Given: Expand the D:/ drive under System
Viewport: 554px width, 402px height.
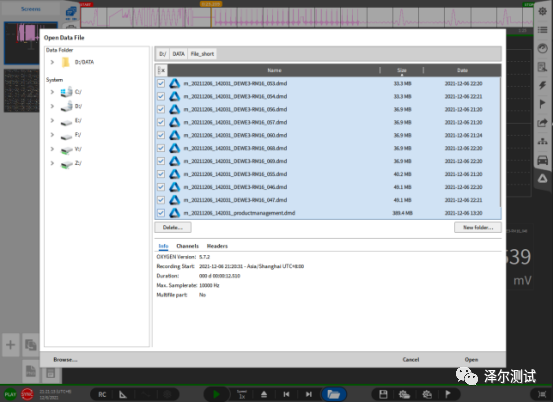Looking at the screenshot, I should (52, 106).
